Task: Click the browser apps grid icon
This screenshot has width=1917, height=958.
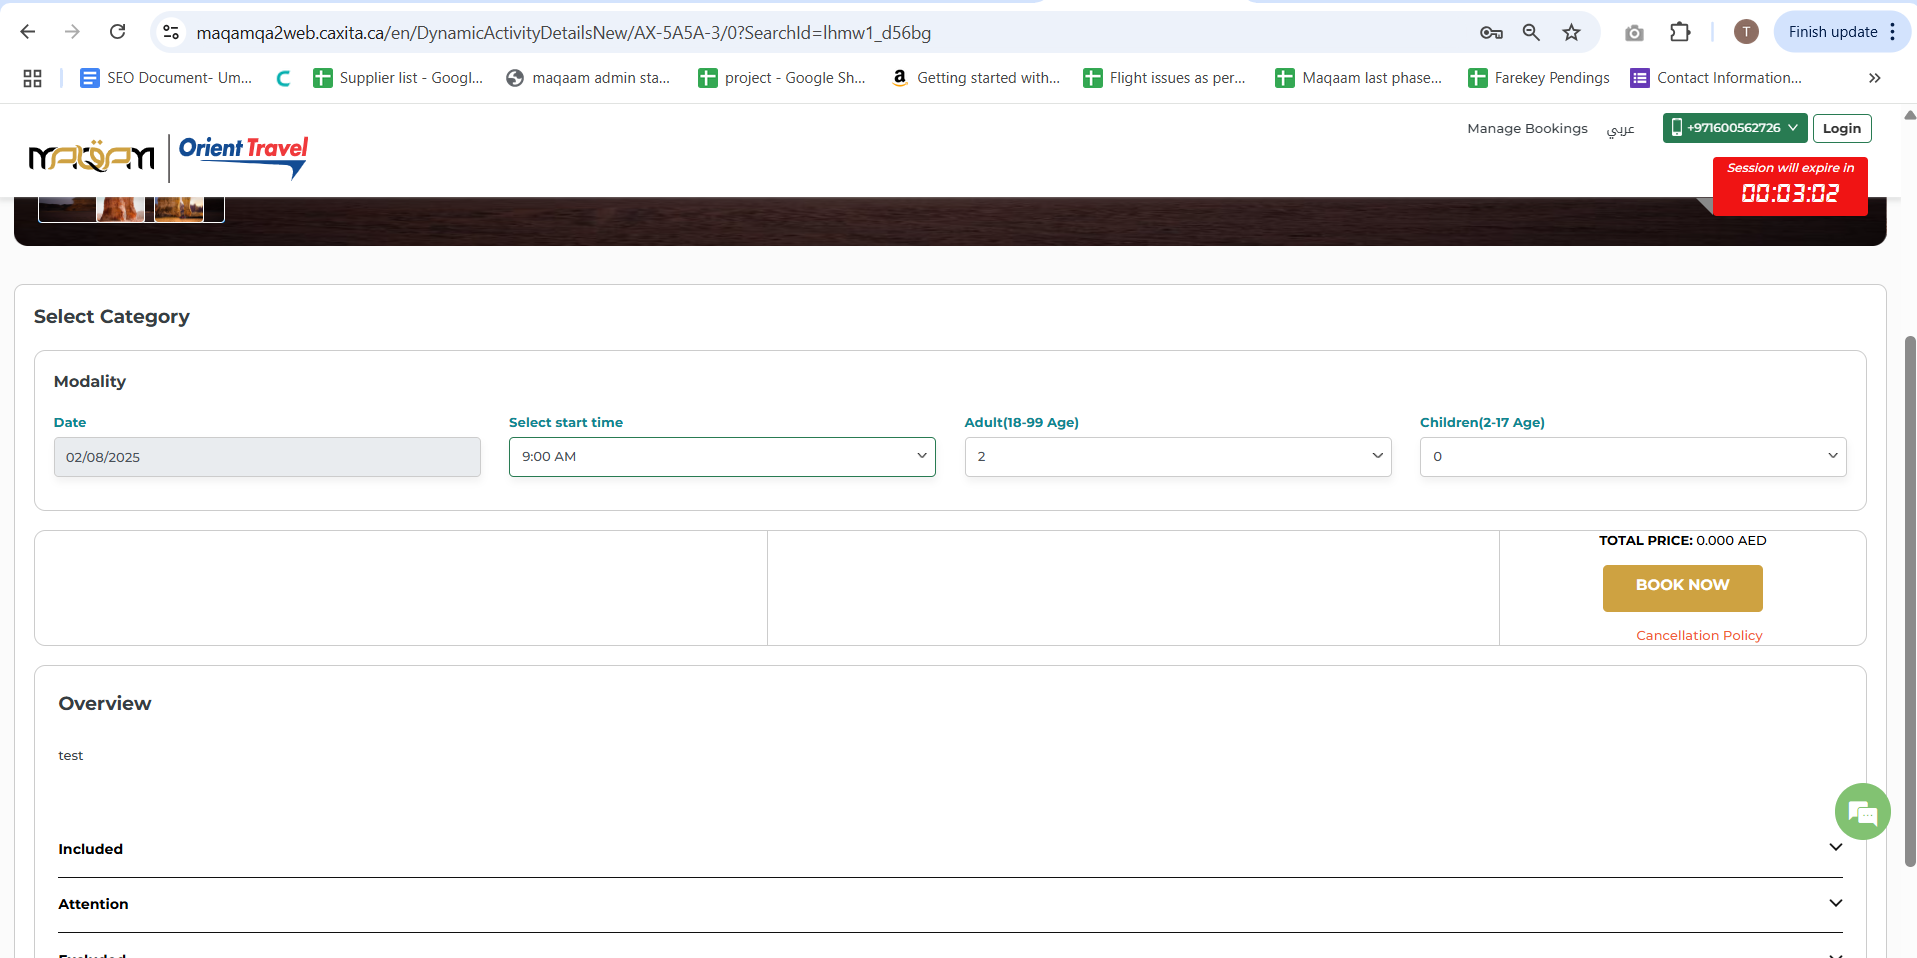Action: pos(32,78)
